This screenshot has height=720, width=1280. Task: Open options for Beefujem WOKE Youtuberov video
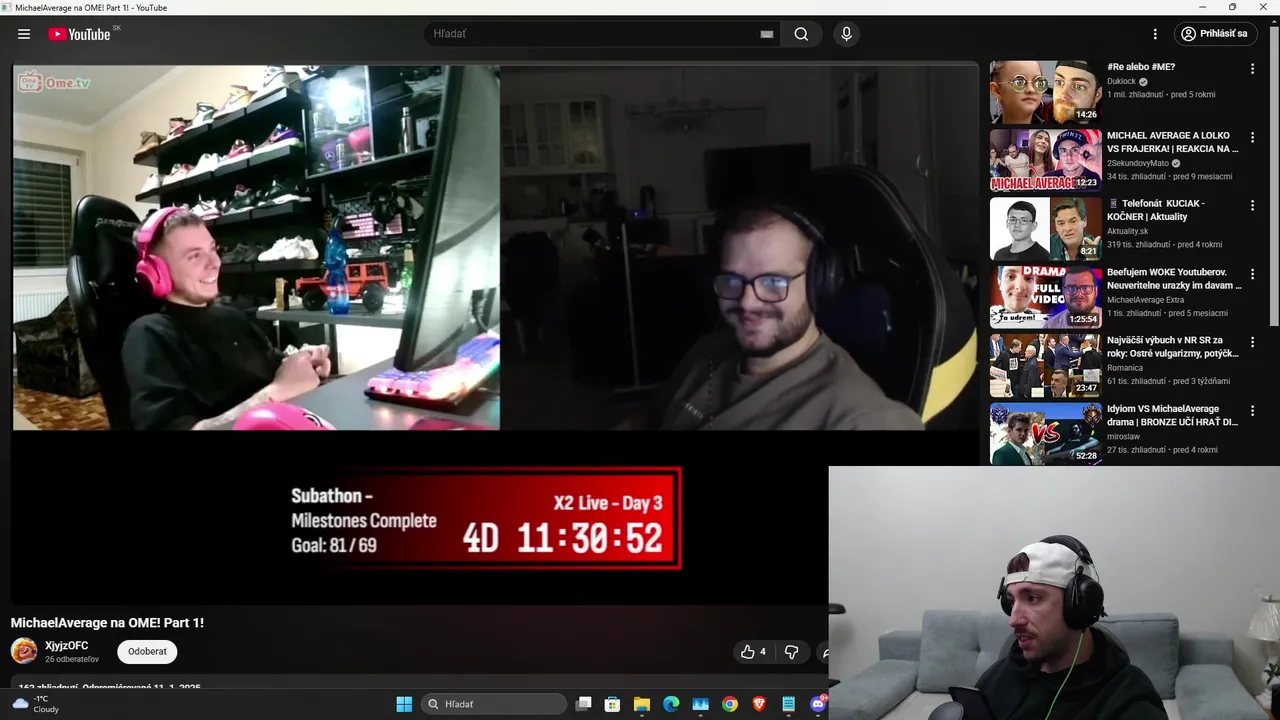click(x=1252, y=274)
